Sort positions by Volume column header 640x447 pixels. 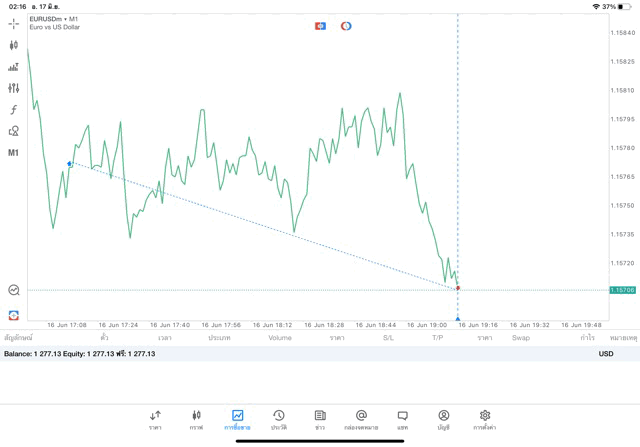(280, 338)
